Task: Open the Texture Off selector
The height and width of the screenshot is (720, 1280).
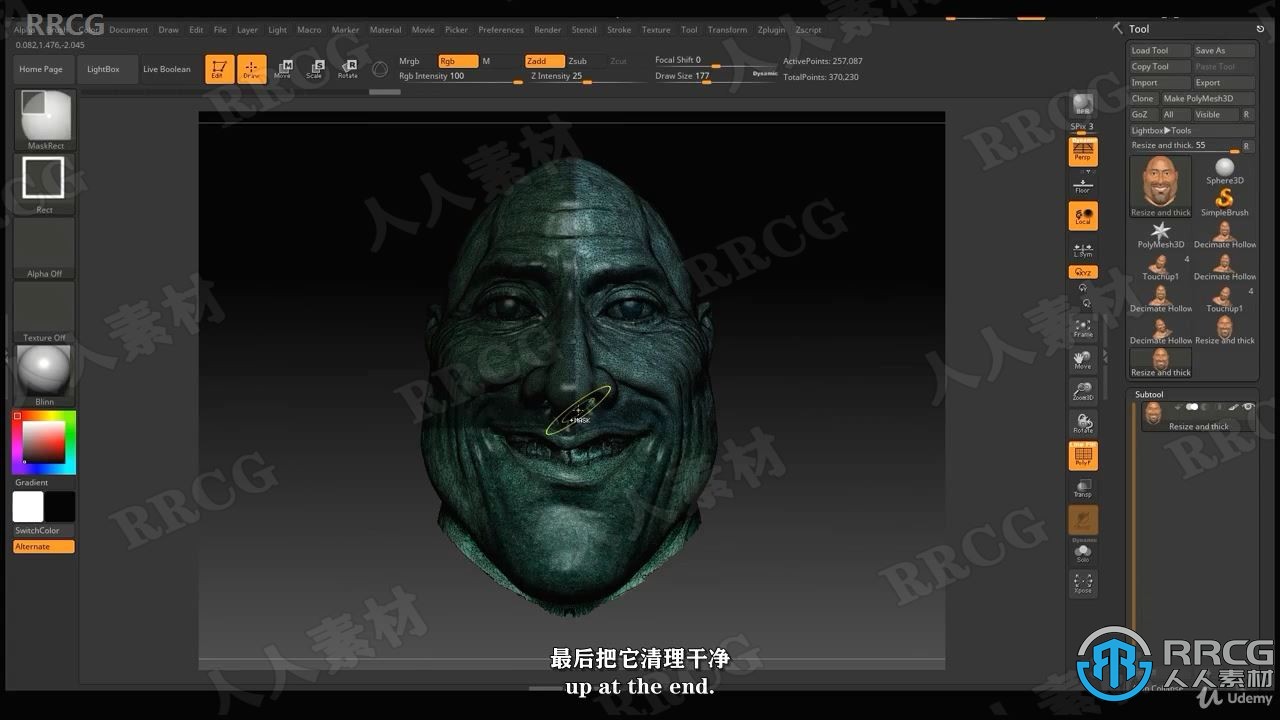Action: 44,312
